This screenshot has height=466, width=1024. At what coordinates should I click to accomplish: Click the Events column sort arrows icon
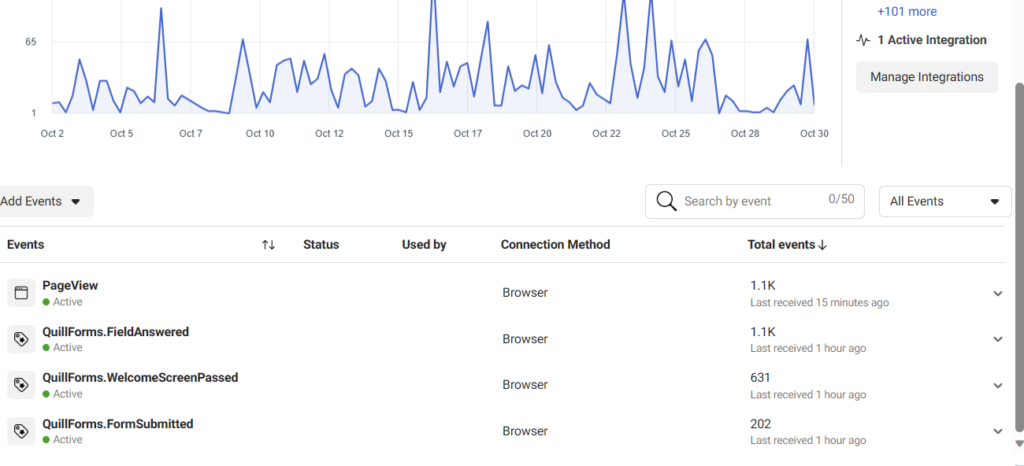click(x=268, y=245)
